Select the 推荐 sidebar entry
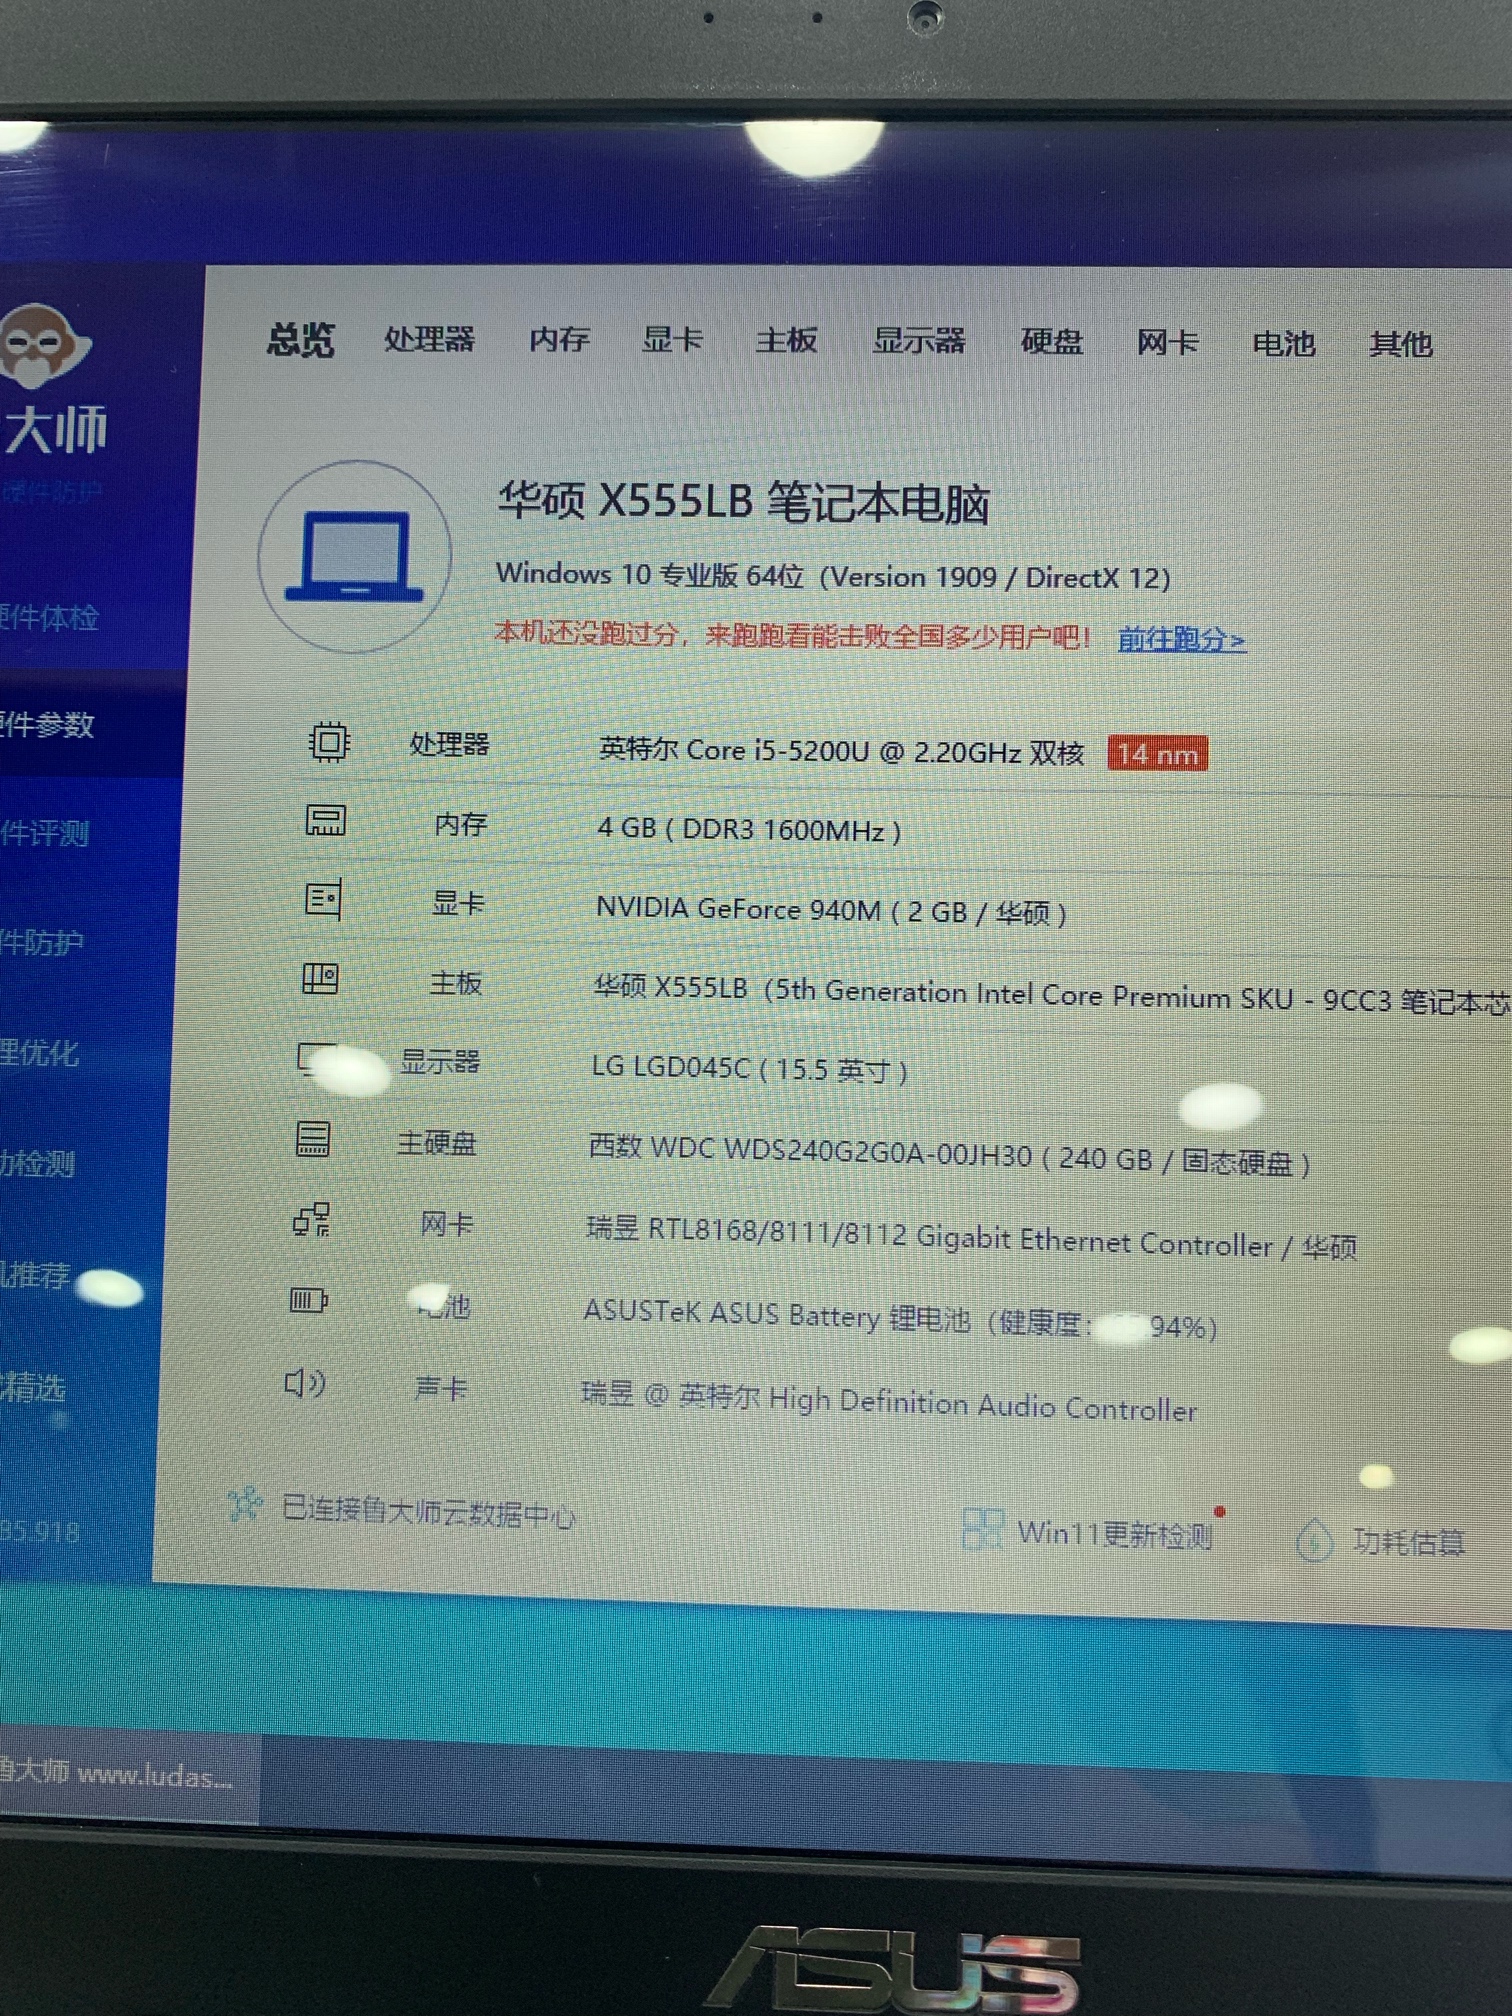 click(x=35, y=1274)
